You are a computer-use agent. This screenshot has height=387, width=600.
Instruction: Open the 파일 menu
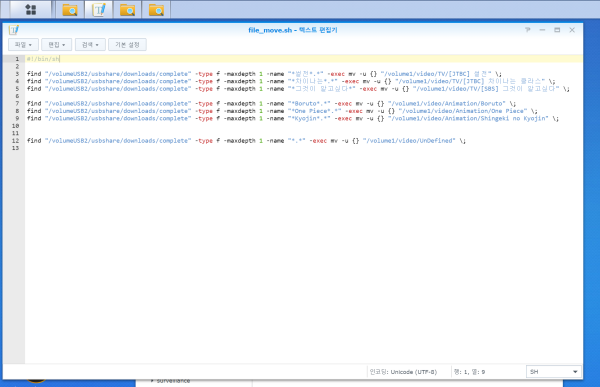(x=23, y=45)
